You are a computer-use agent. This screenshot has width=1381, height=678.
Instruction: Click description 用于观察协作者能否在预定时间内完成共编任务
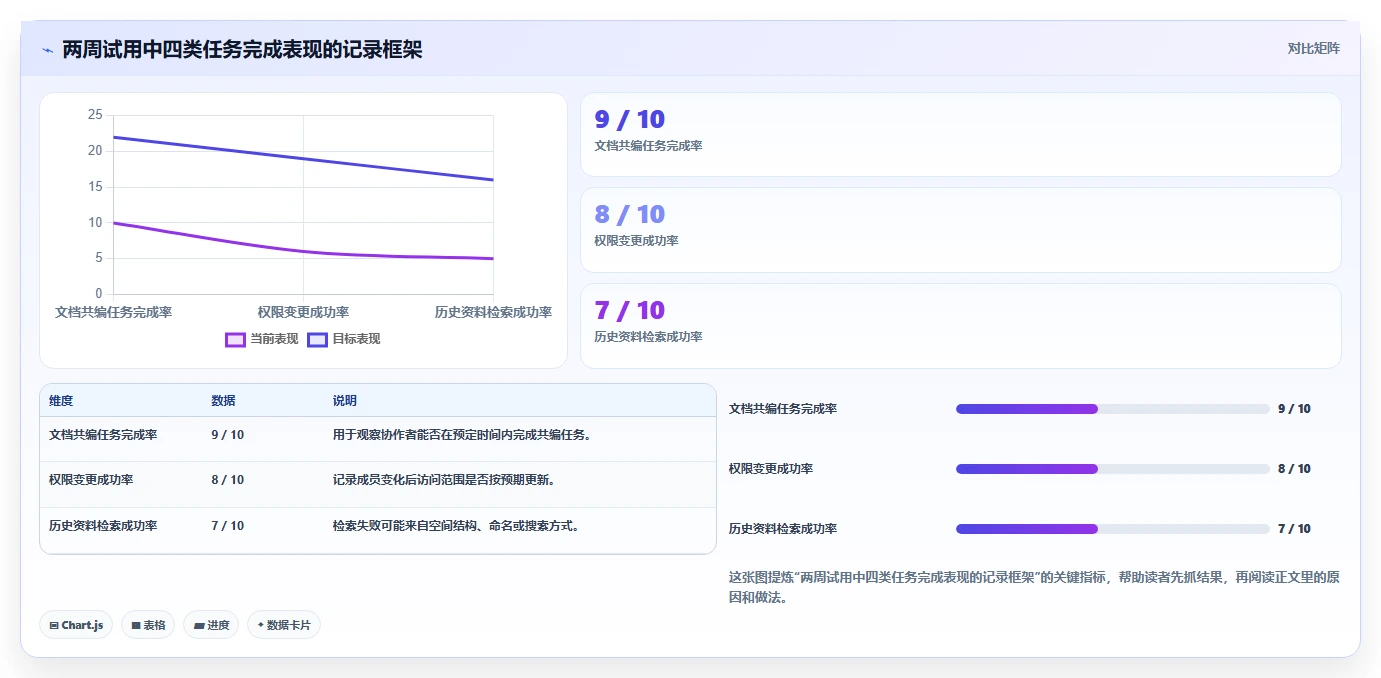(462, 435)
